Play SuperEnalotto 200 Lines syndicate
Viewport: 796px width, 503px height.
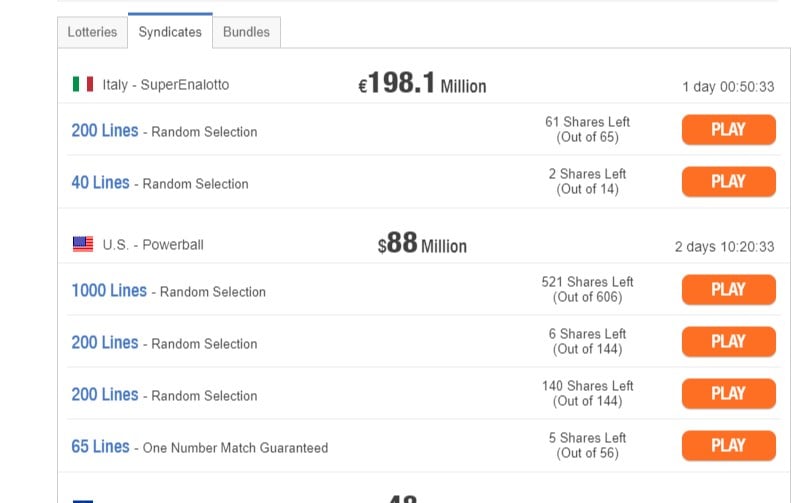click(728, 129)
